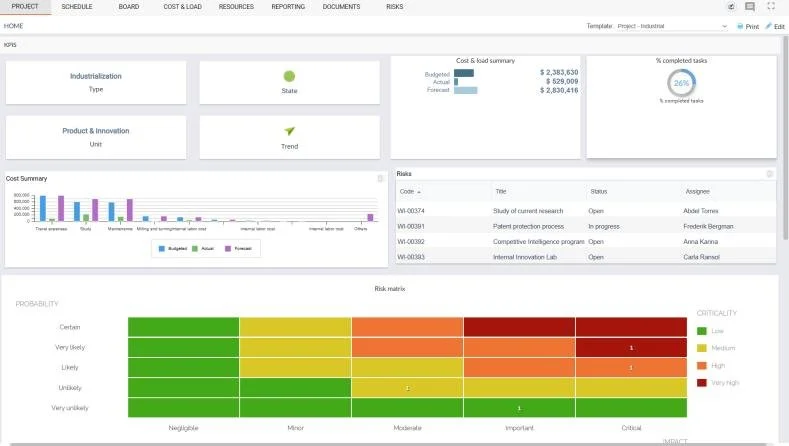789x446 pixels.
Task: Click the 26% completed tasks donut chart
Action: 681,83
